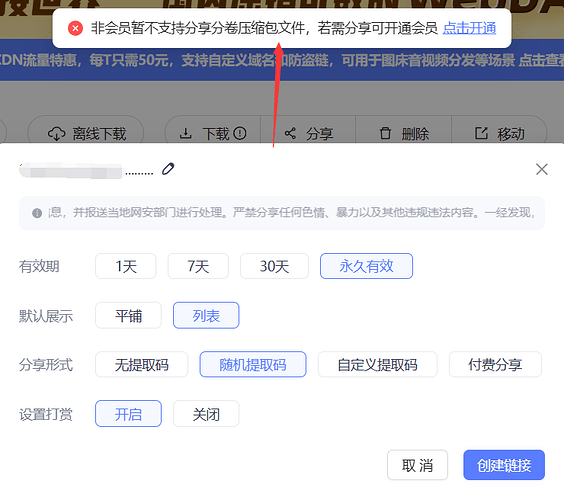Choose 付费分享 share format
Image resolution: width=564 pixels, height=500 pixels.
[x=495, y=364]
